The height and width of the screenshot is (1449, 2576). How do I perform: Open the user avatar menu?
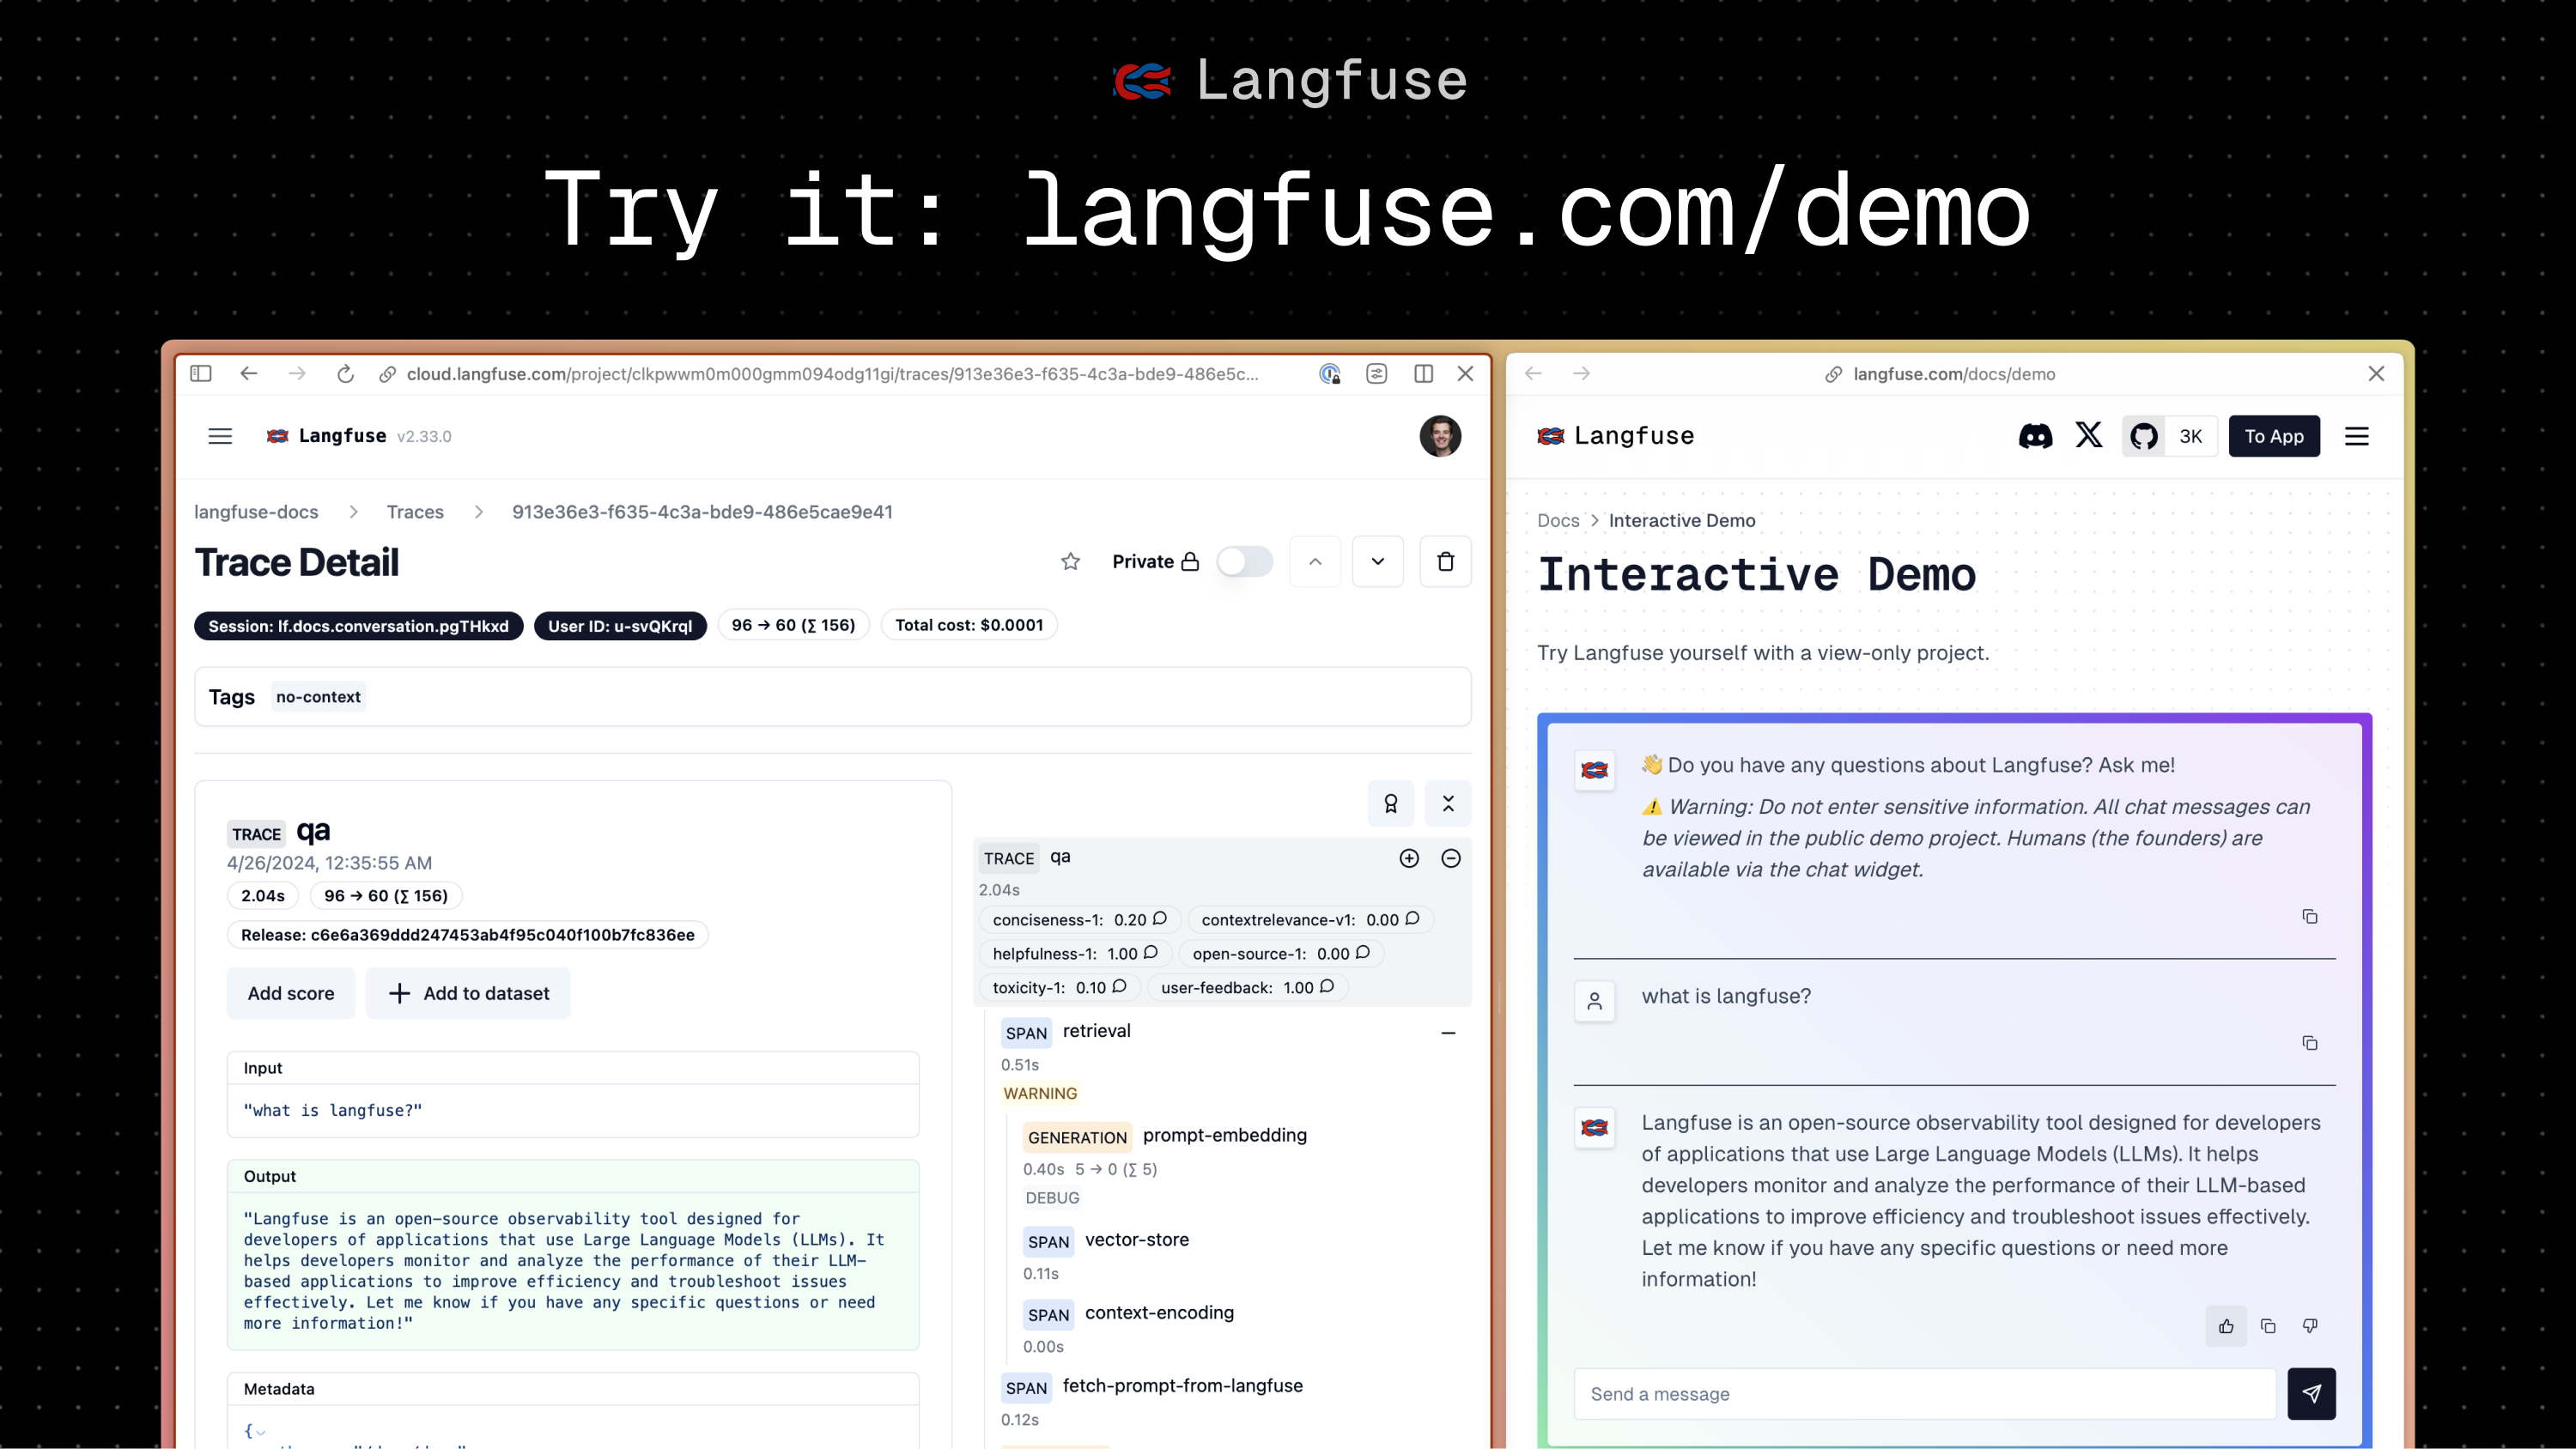[x=1440, y=436]
